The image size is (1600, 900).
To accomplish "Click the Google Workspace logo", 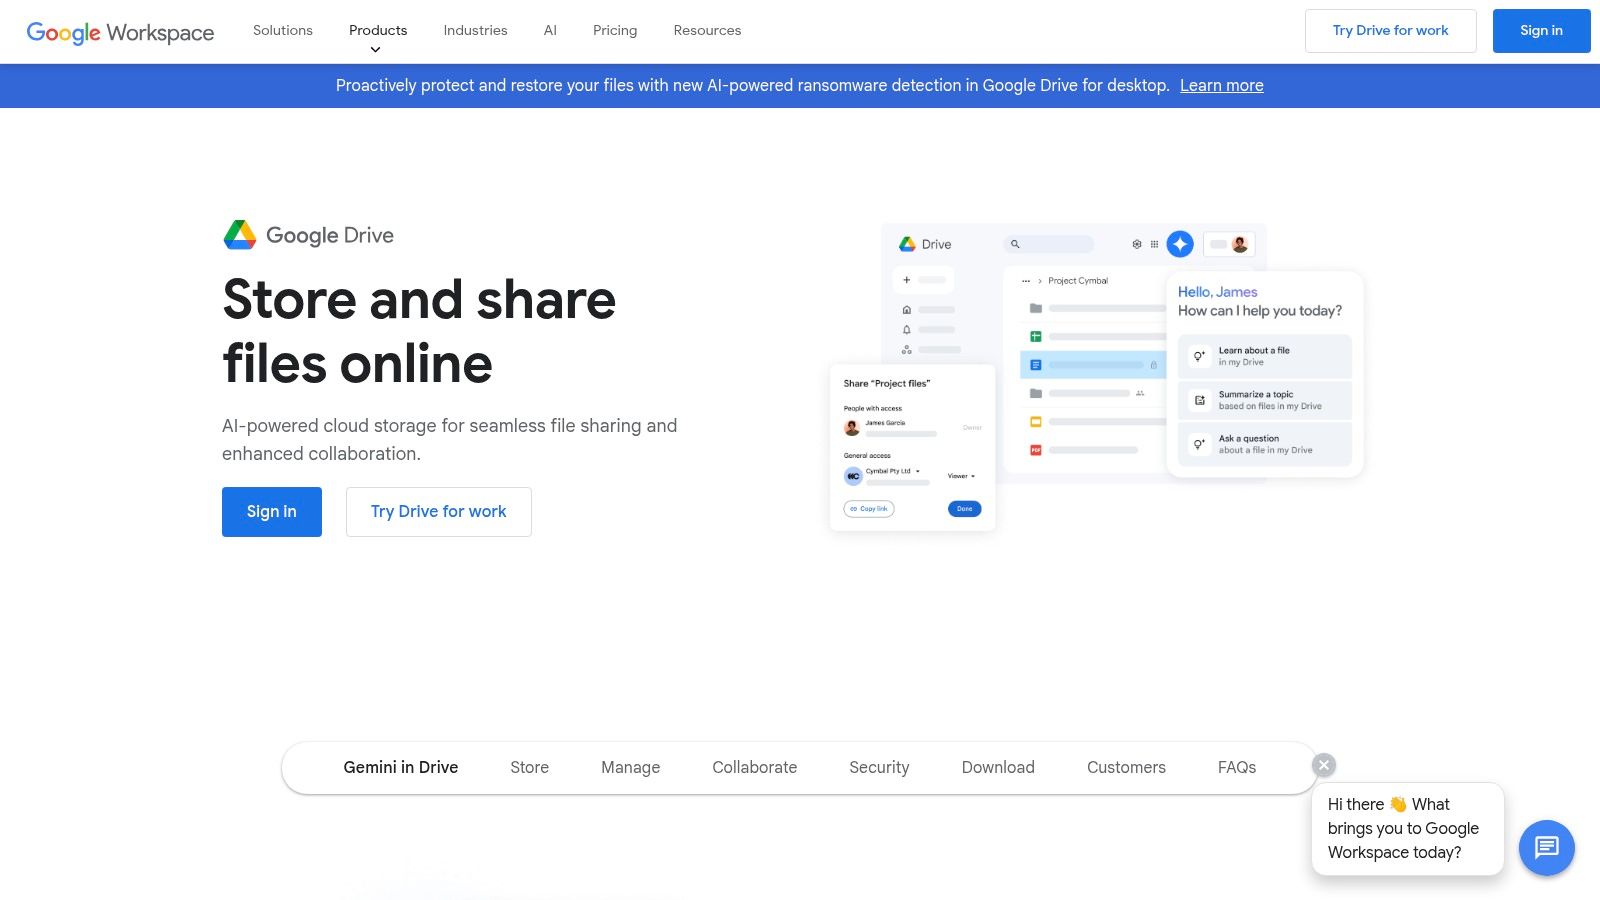I will tap(119, 31).
